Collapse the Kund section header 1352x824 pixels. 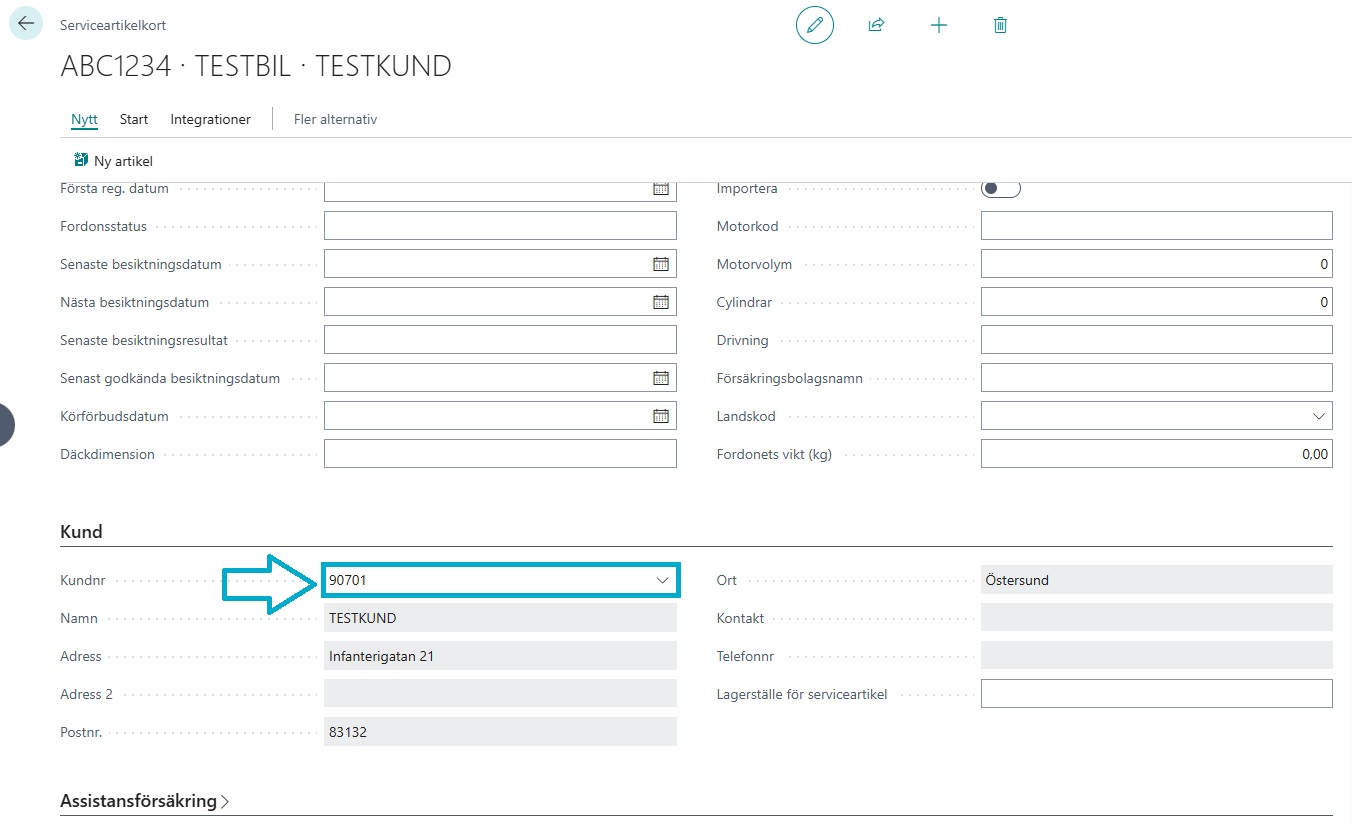click(x=81, y=532)
